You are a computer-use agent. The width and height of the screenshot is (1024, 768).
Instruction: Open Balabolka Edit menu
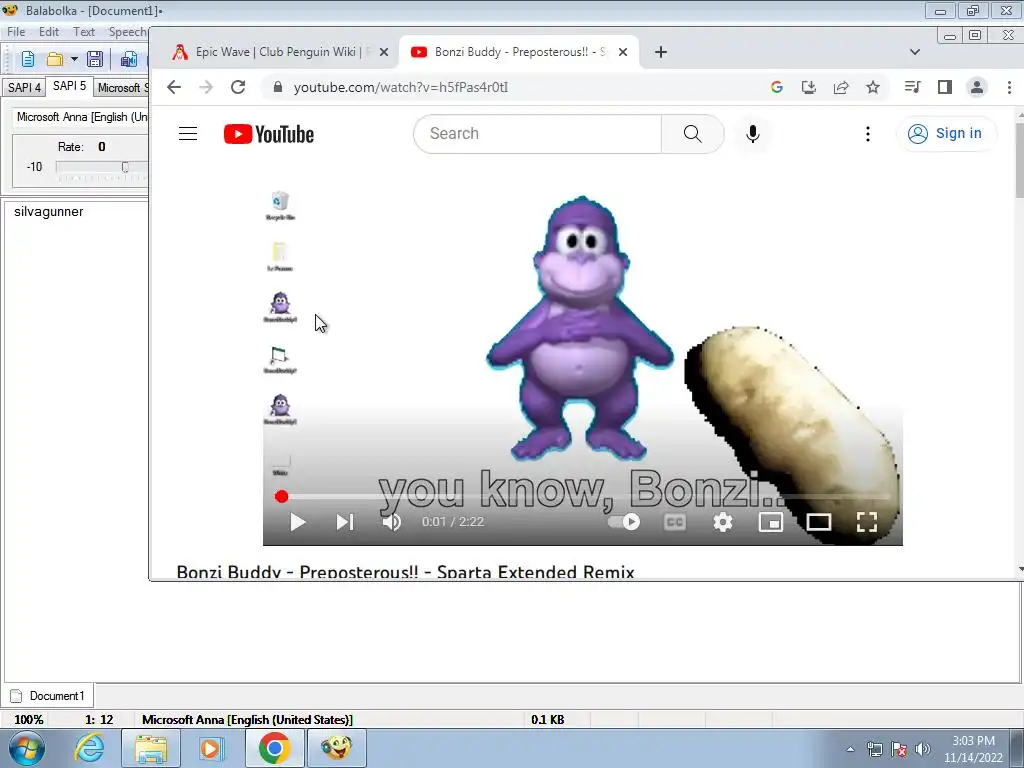(49, 31)
